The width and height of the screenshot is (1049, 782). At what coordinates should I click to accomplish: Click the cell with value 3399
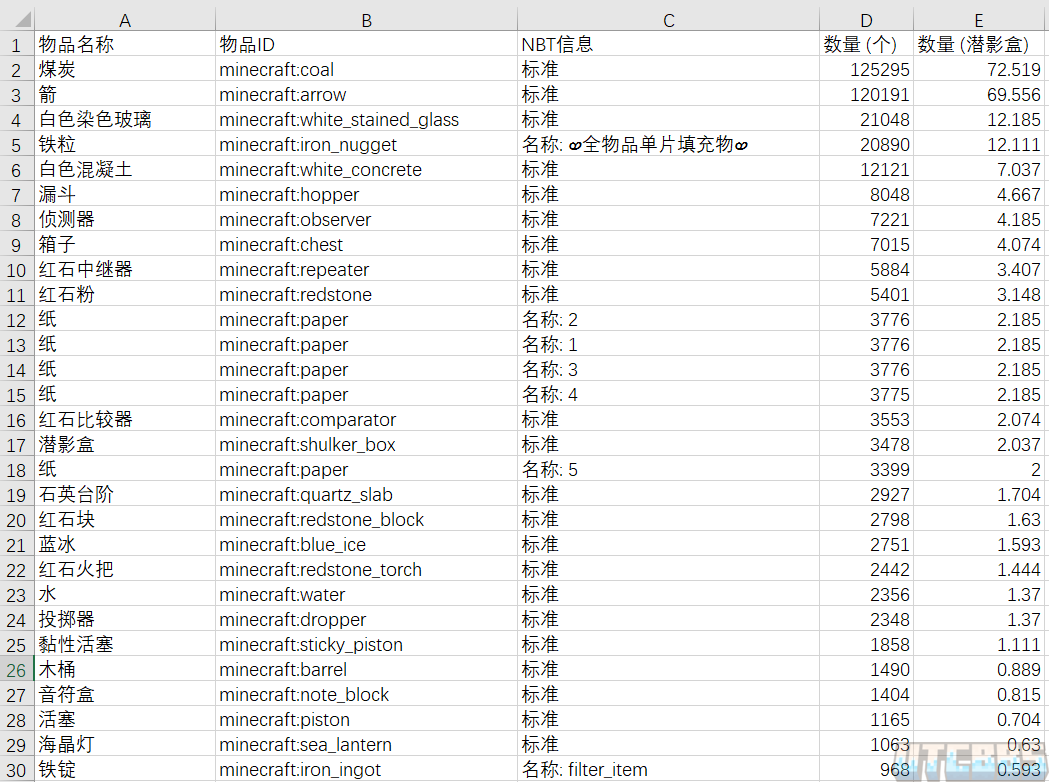pos(866,470)
